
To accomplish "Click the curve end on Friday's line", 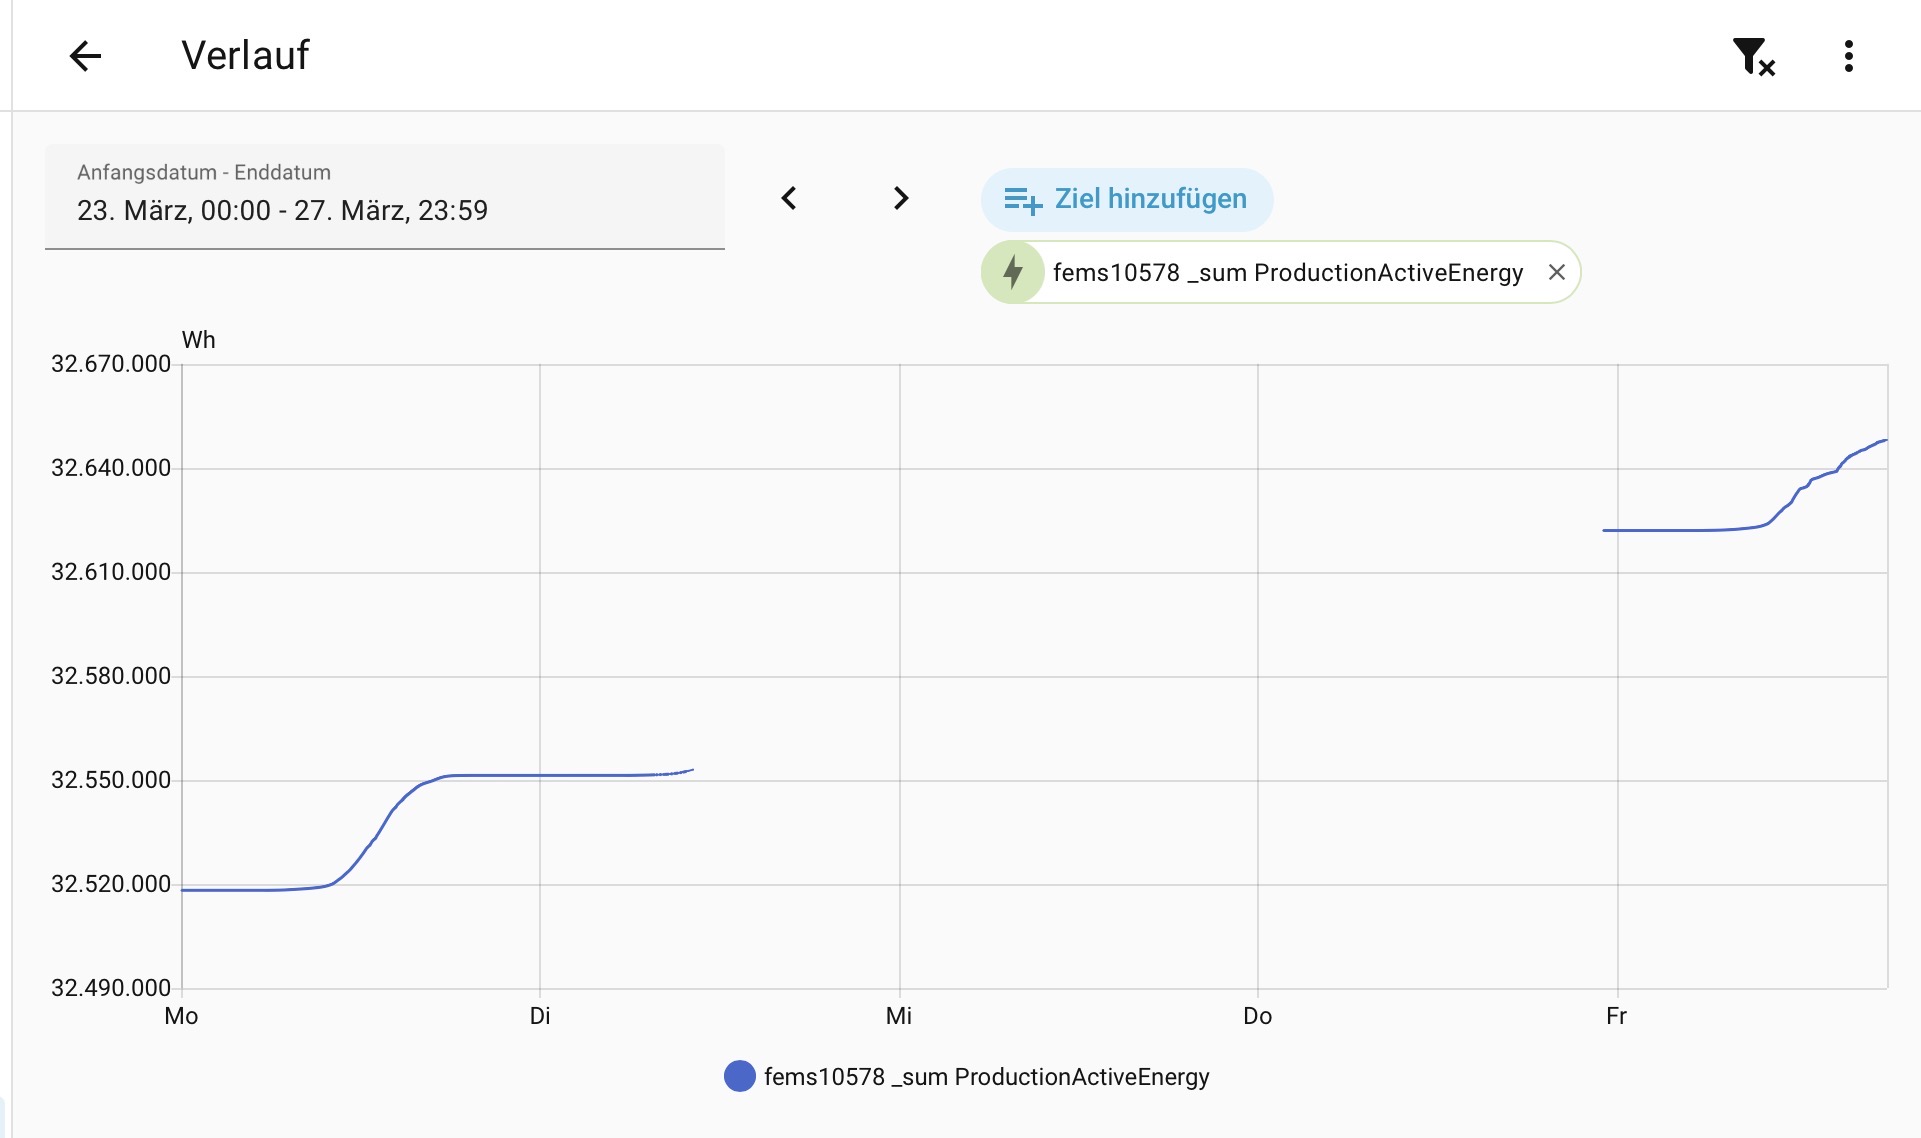I will pyautogui.click(x=1884, y=441).
